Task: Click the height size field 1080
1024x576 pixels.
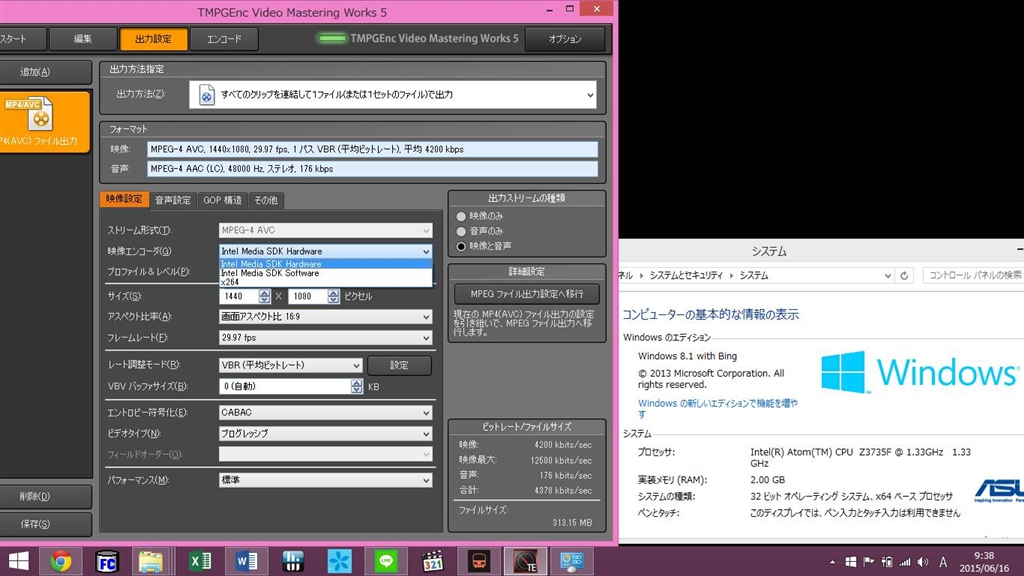Action: pyautogui.click(x=308, y=296)
